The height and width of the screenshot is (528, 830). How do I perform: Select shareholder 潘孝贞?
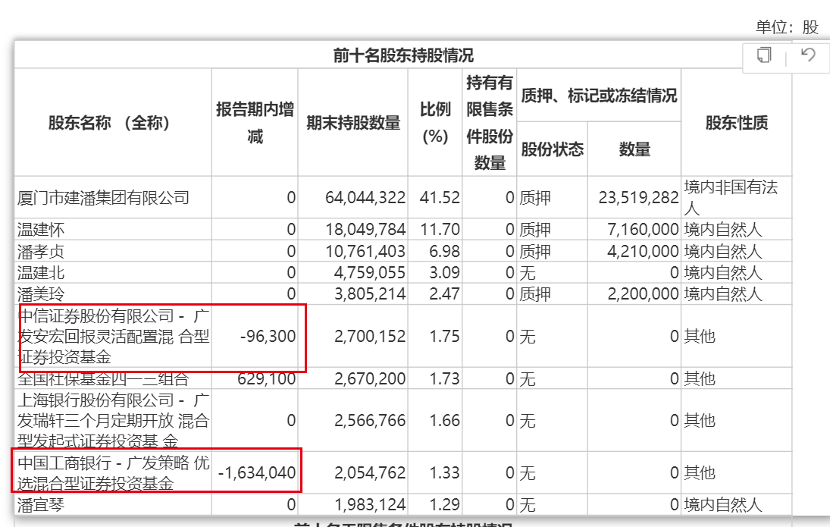click(x=41, y=252)
